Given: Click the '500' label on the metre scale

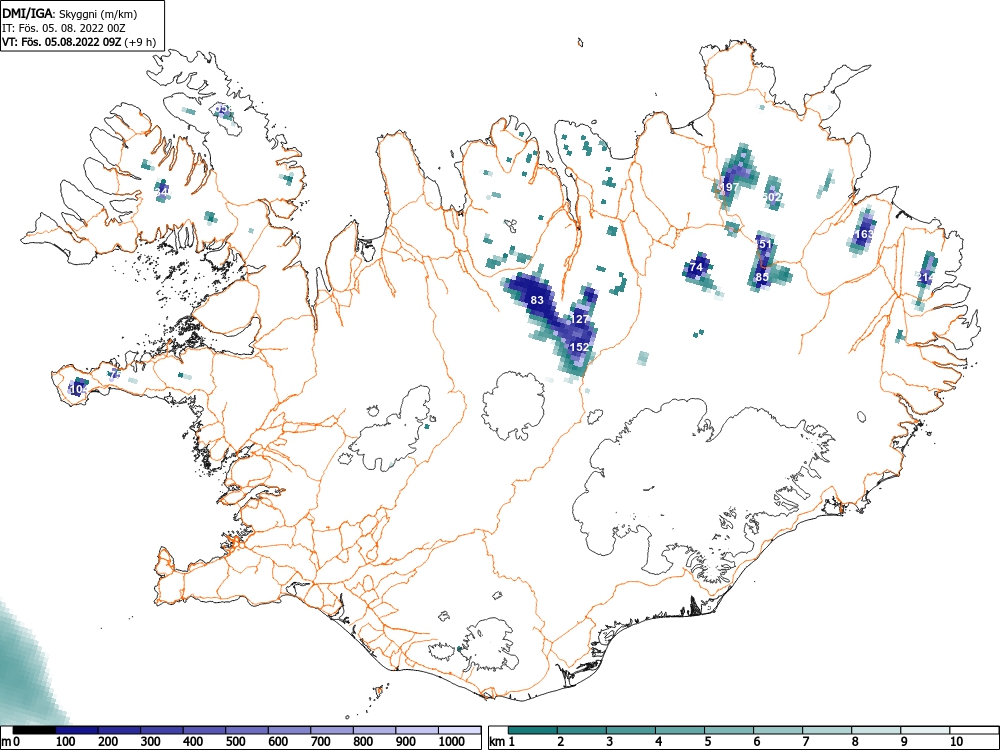Looking at the screenshot, I should [x=235, y=742].
